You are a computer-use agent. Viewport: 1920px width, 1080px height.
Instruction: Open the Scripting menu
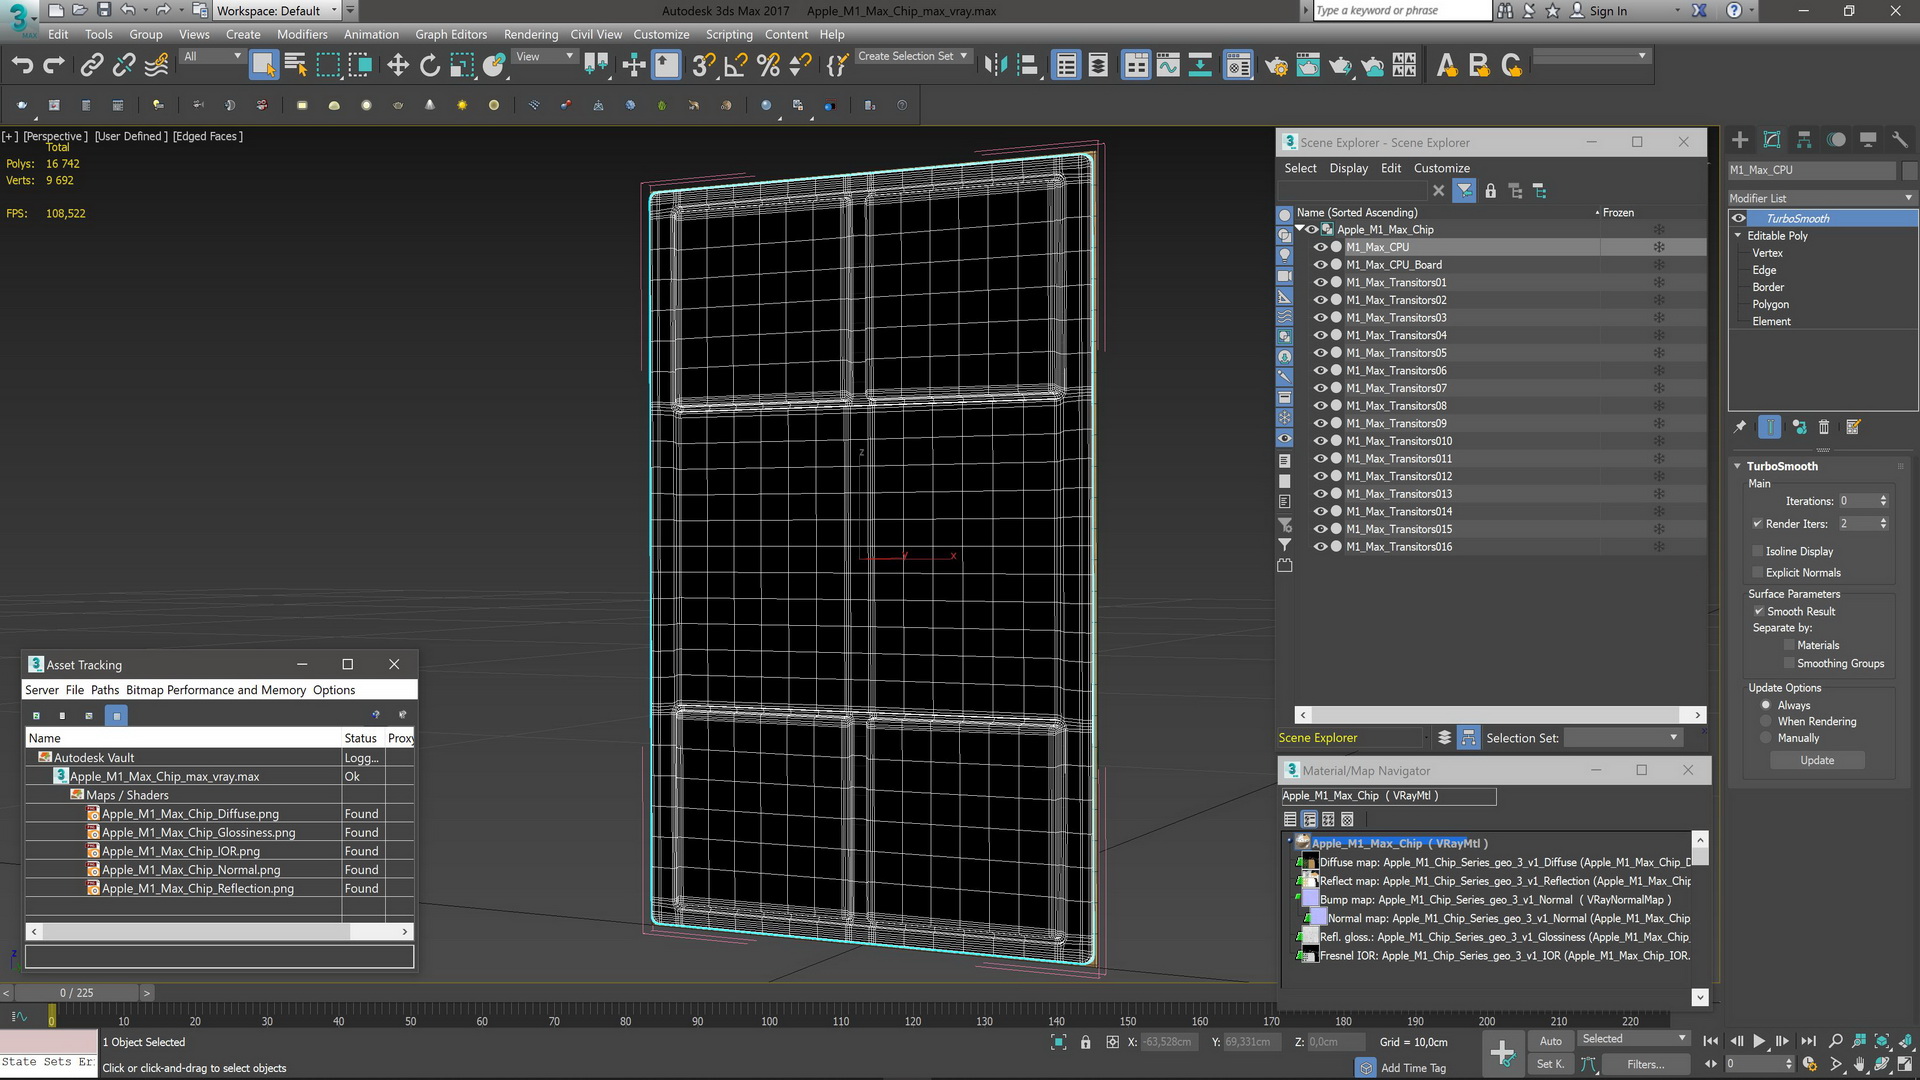pyautogui.click(x=729, y=34)
